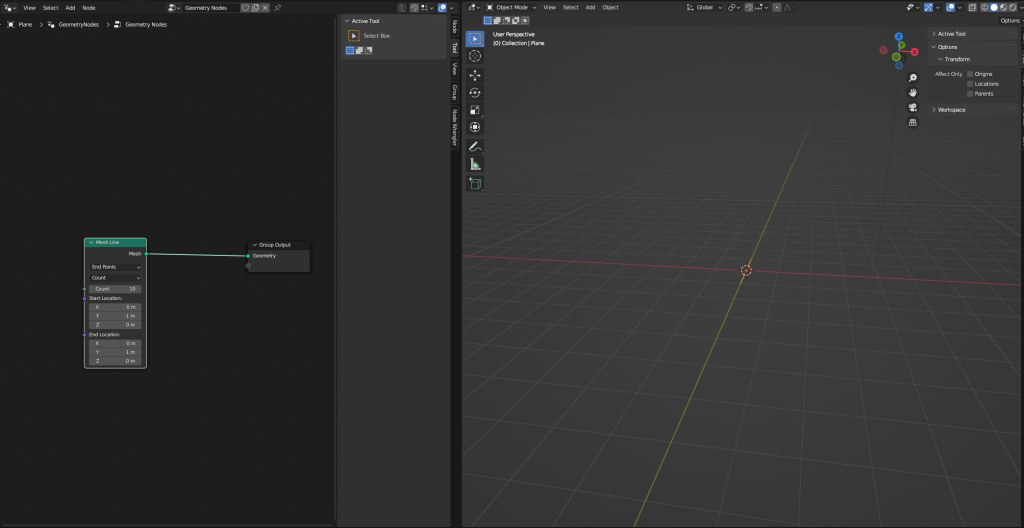Activate the Move tool

475,75
